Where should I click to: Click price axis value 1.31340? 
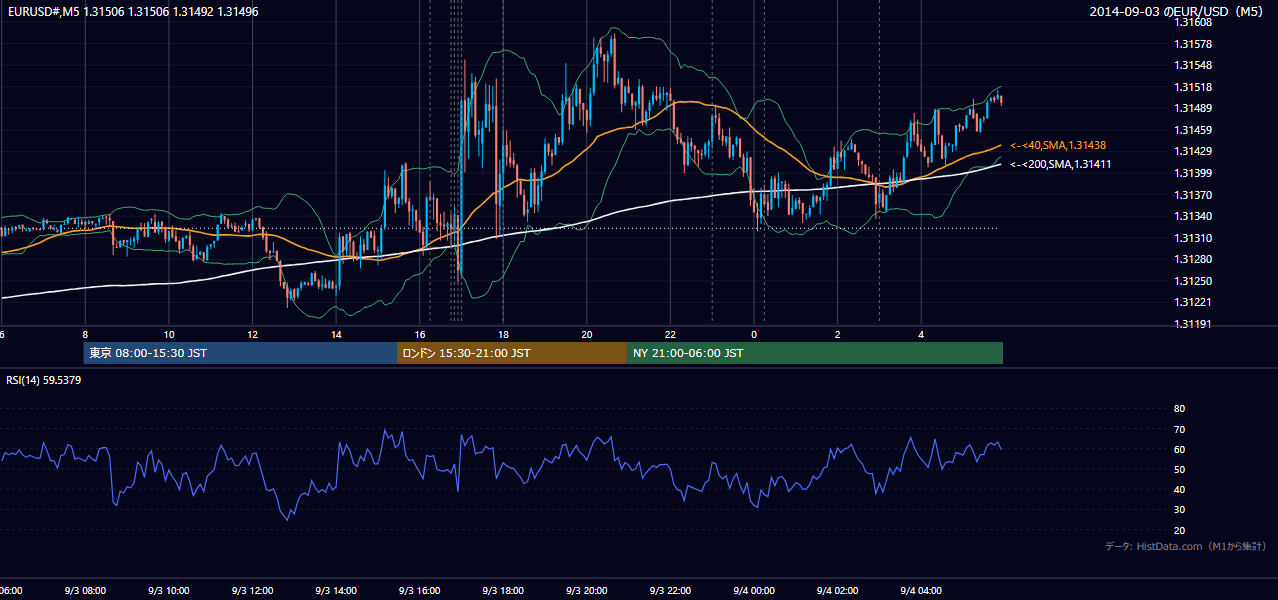[x=1194, y=216]
